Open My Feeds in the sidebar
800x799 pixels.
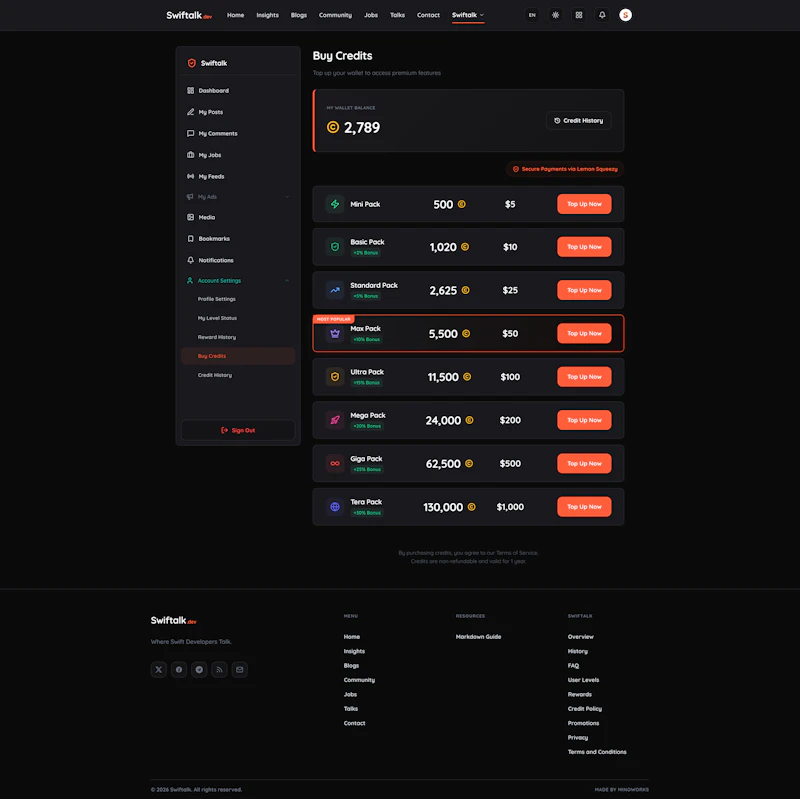[x=238, y=176]
